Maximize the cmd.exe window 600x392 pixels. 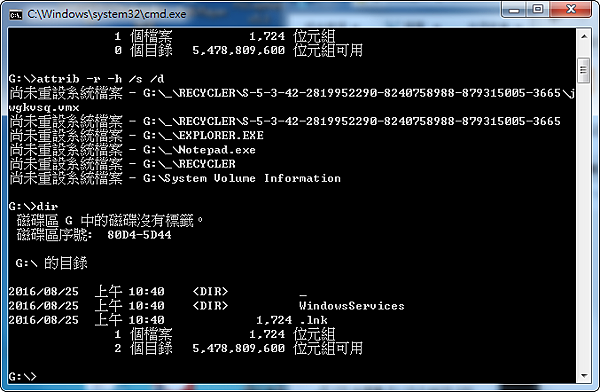coord(538,9)
